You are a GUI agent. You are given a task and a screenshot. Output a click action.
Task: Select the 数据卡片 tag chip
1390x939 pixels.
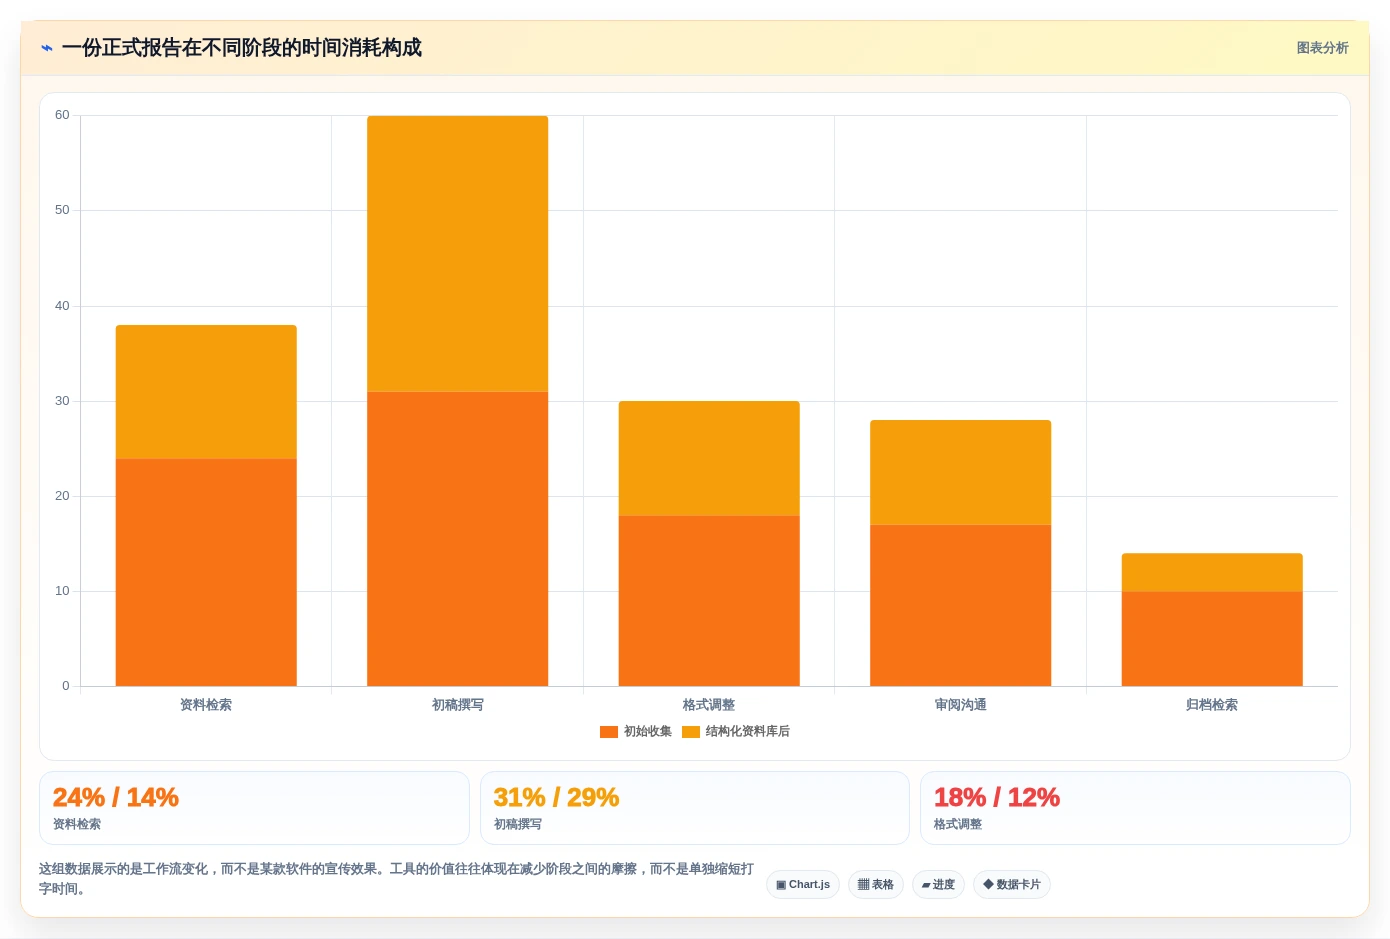pyautogui.click(x=1012, y=885)
